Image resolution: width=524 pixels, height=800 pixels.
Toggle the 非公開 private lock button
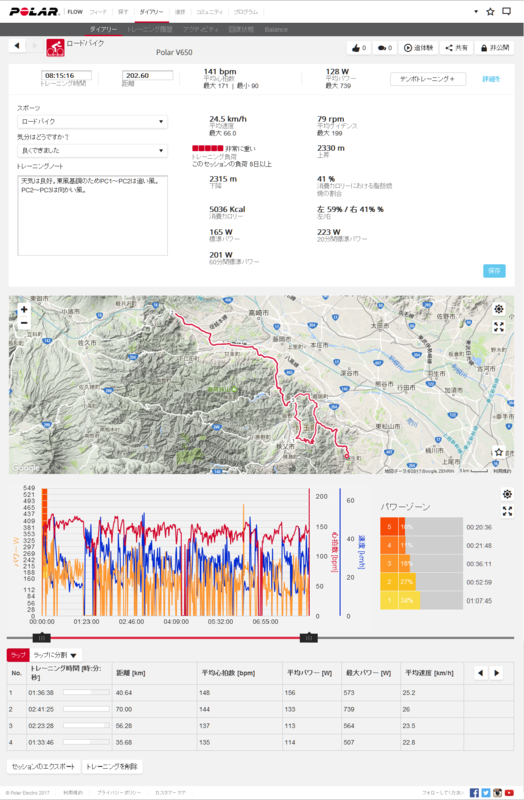(x=495, y=48)
